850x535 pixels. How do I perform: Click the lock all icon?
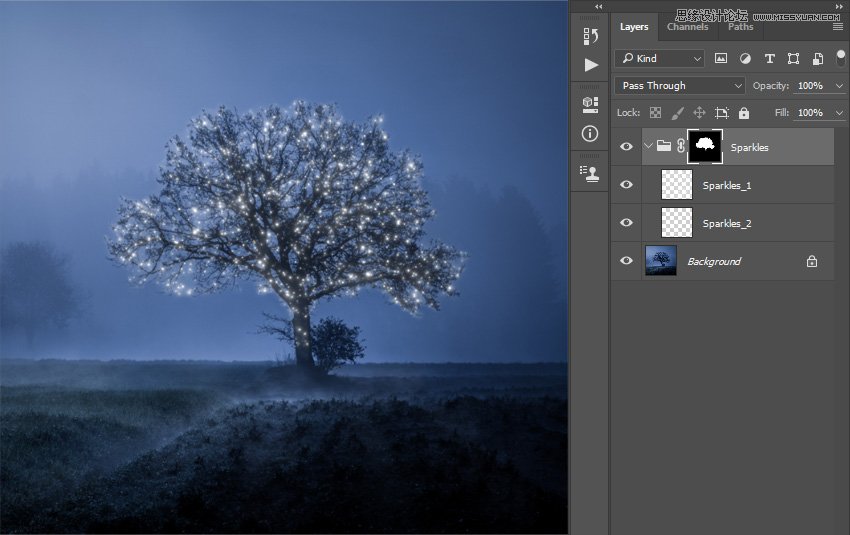click(743, 113)
